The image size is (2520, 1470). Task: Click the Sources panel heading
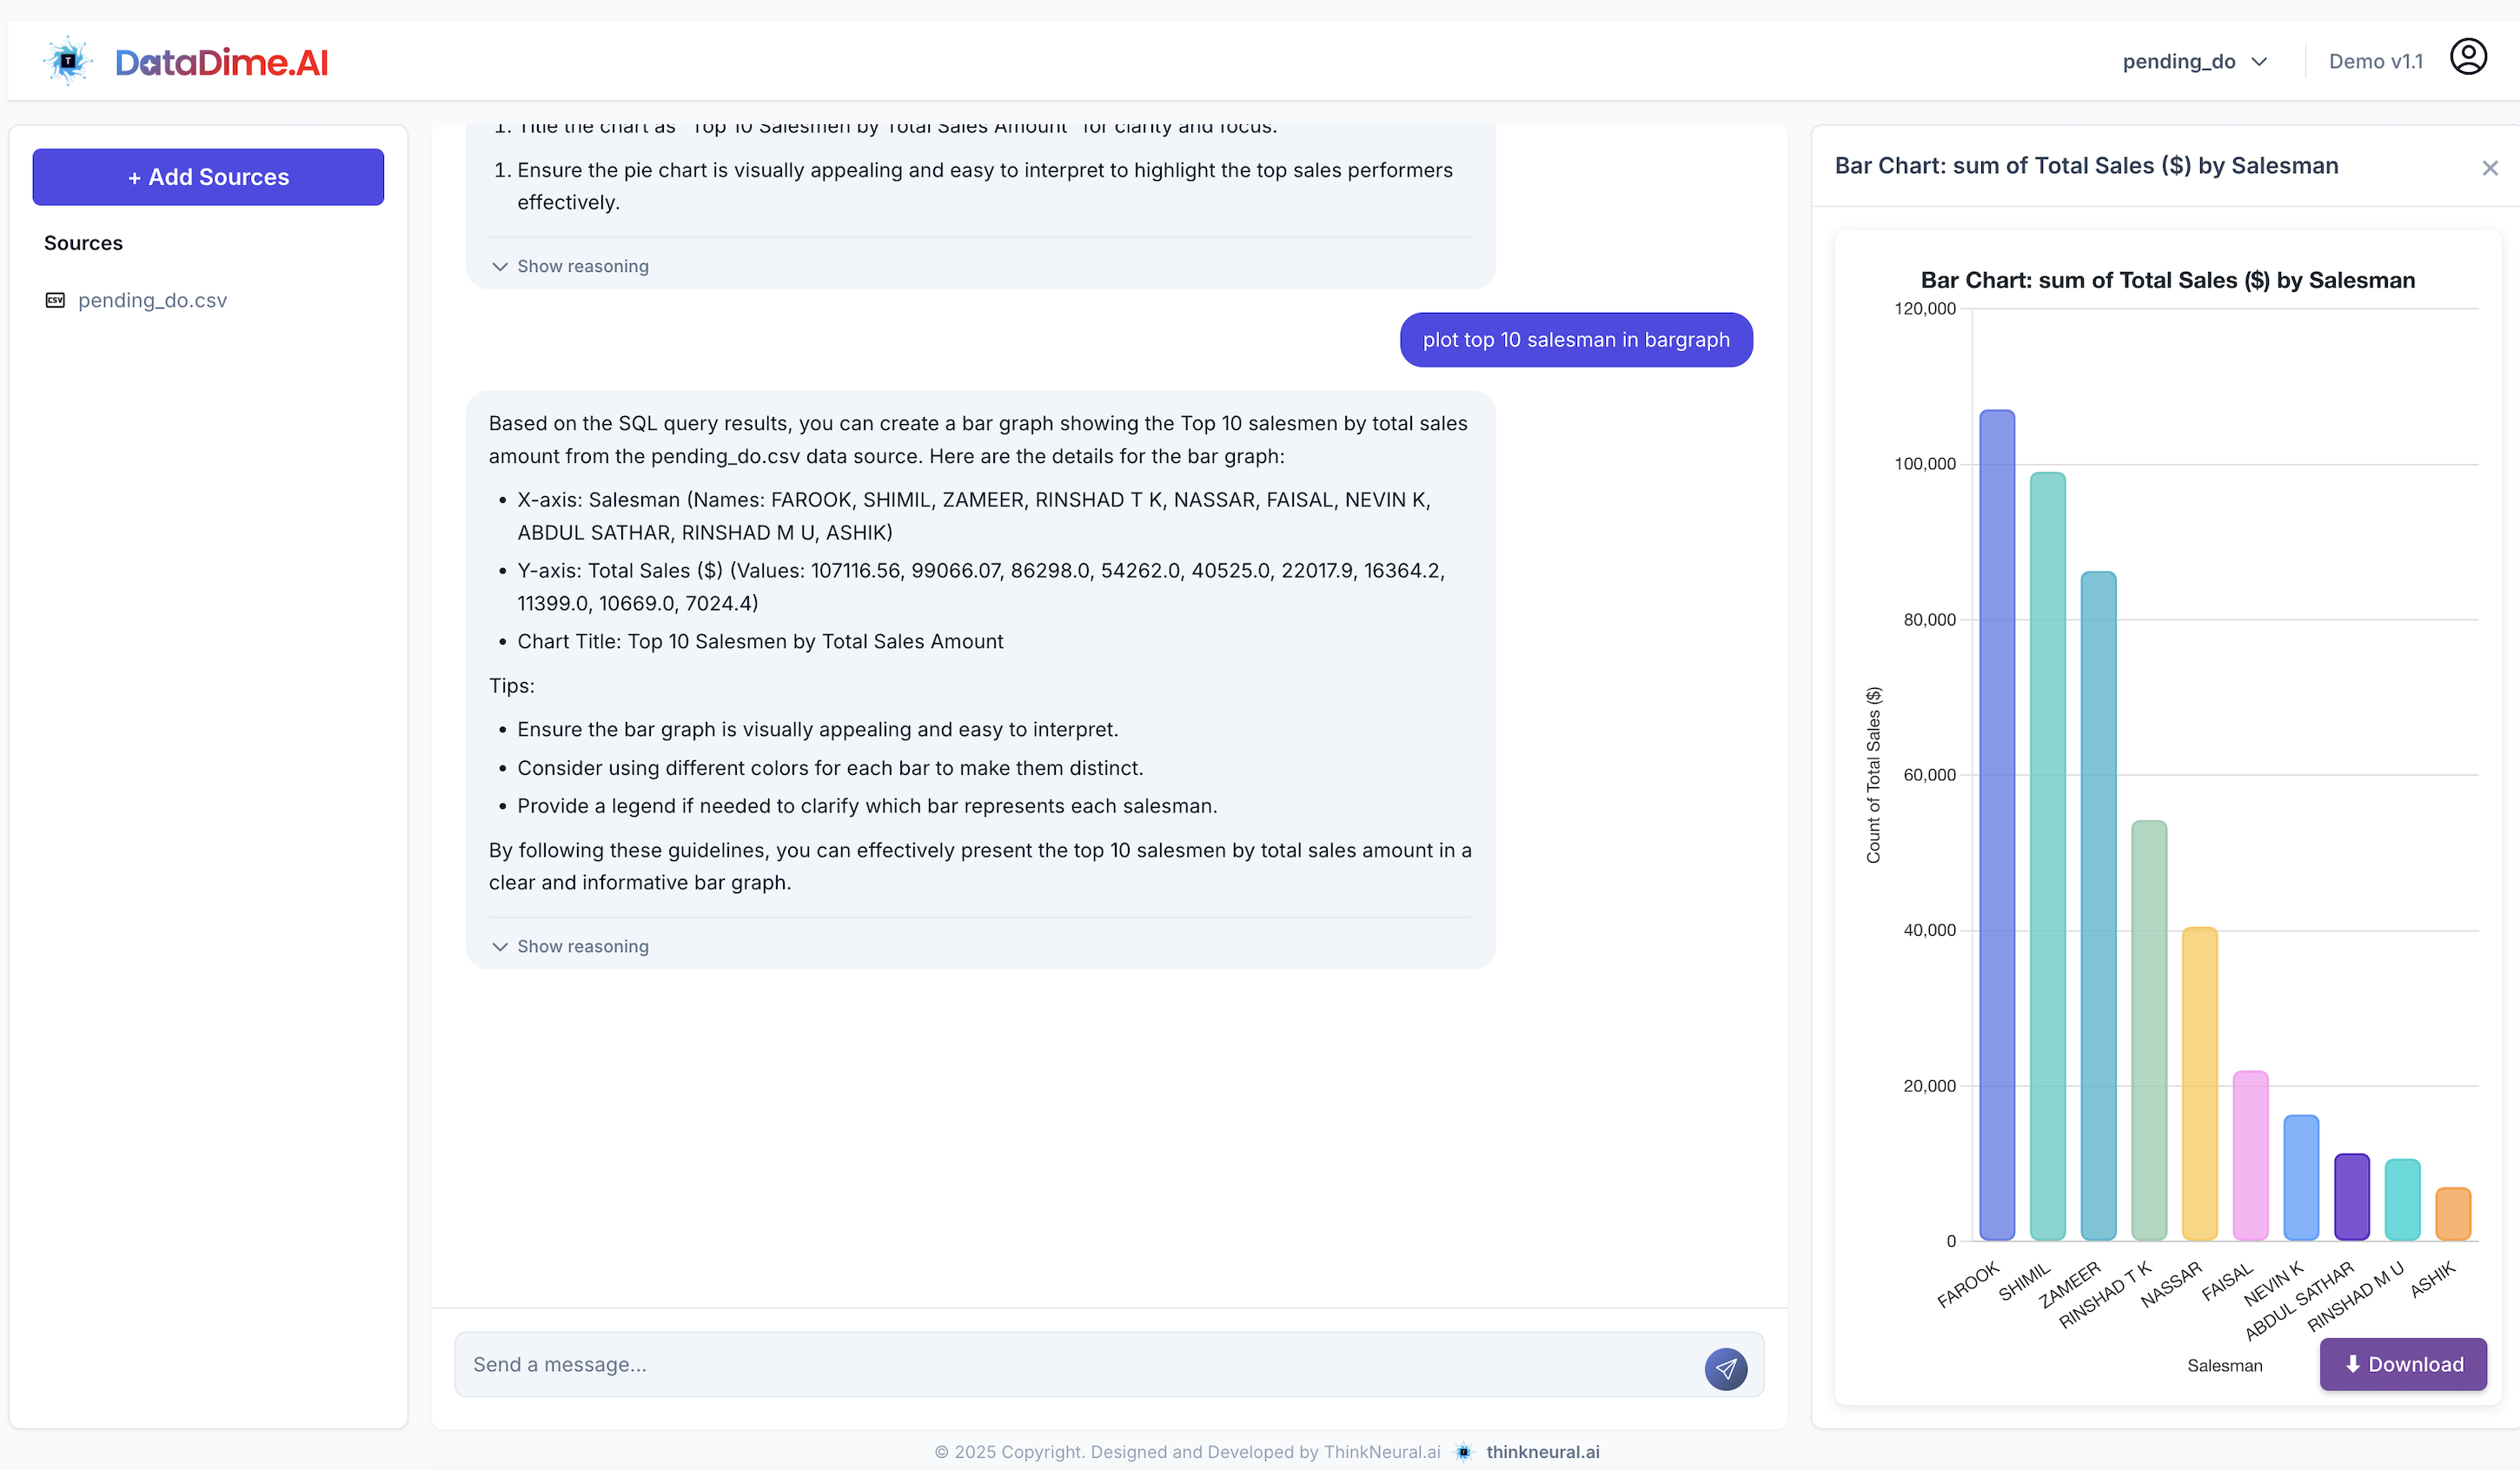[83, 242]
